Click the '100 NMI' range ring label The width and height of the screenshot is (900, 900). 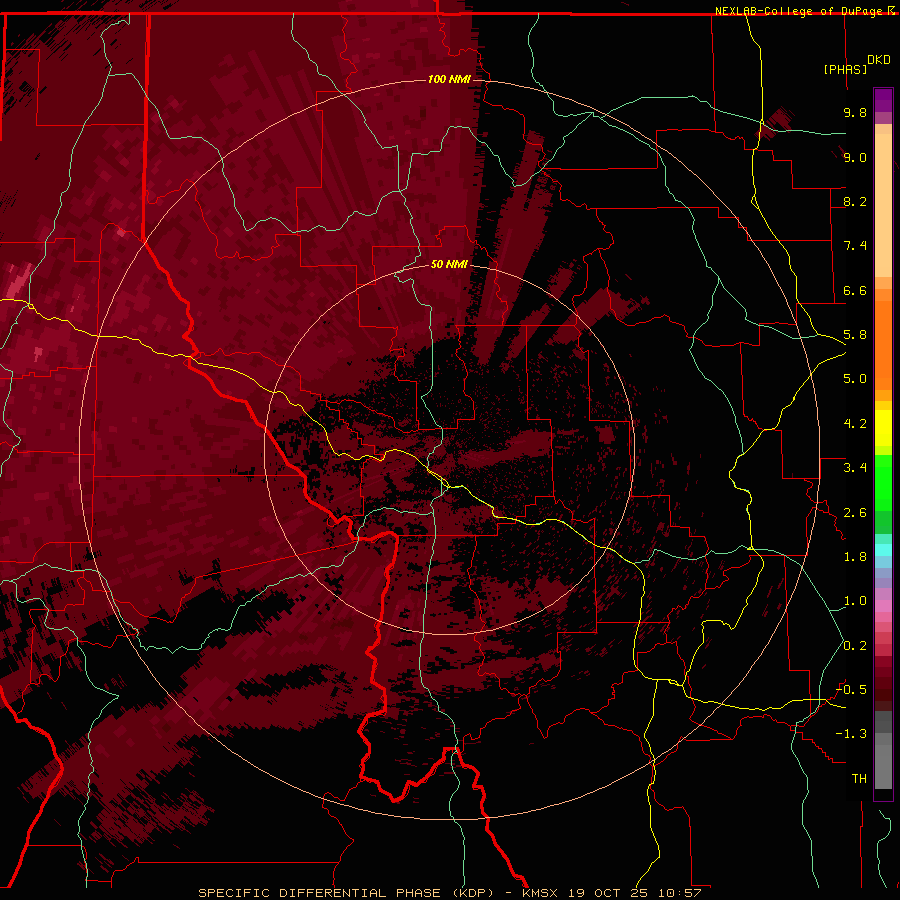(449, 79)
